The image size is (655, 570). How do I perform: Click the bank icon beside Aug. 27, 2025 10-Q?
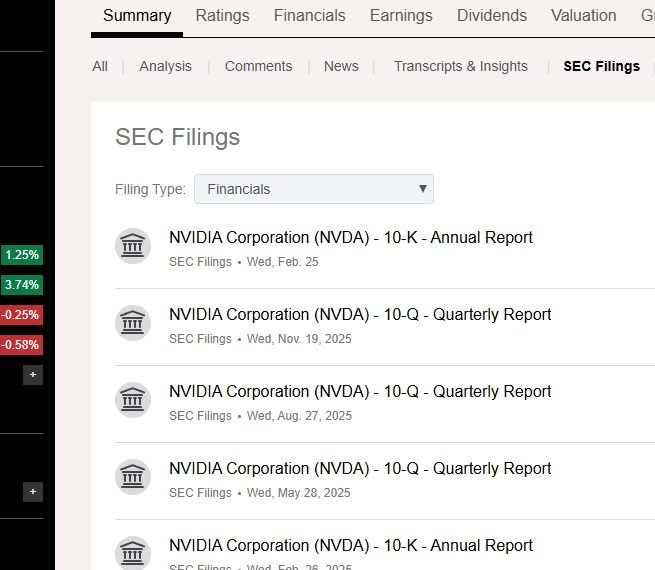coord(133,400)
